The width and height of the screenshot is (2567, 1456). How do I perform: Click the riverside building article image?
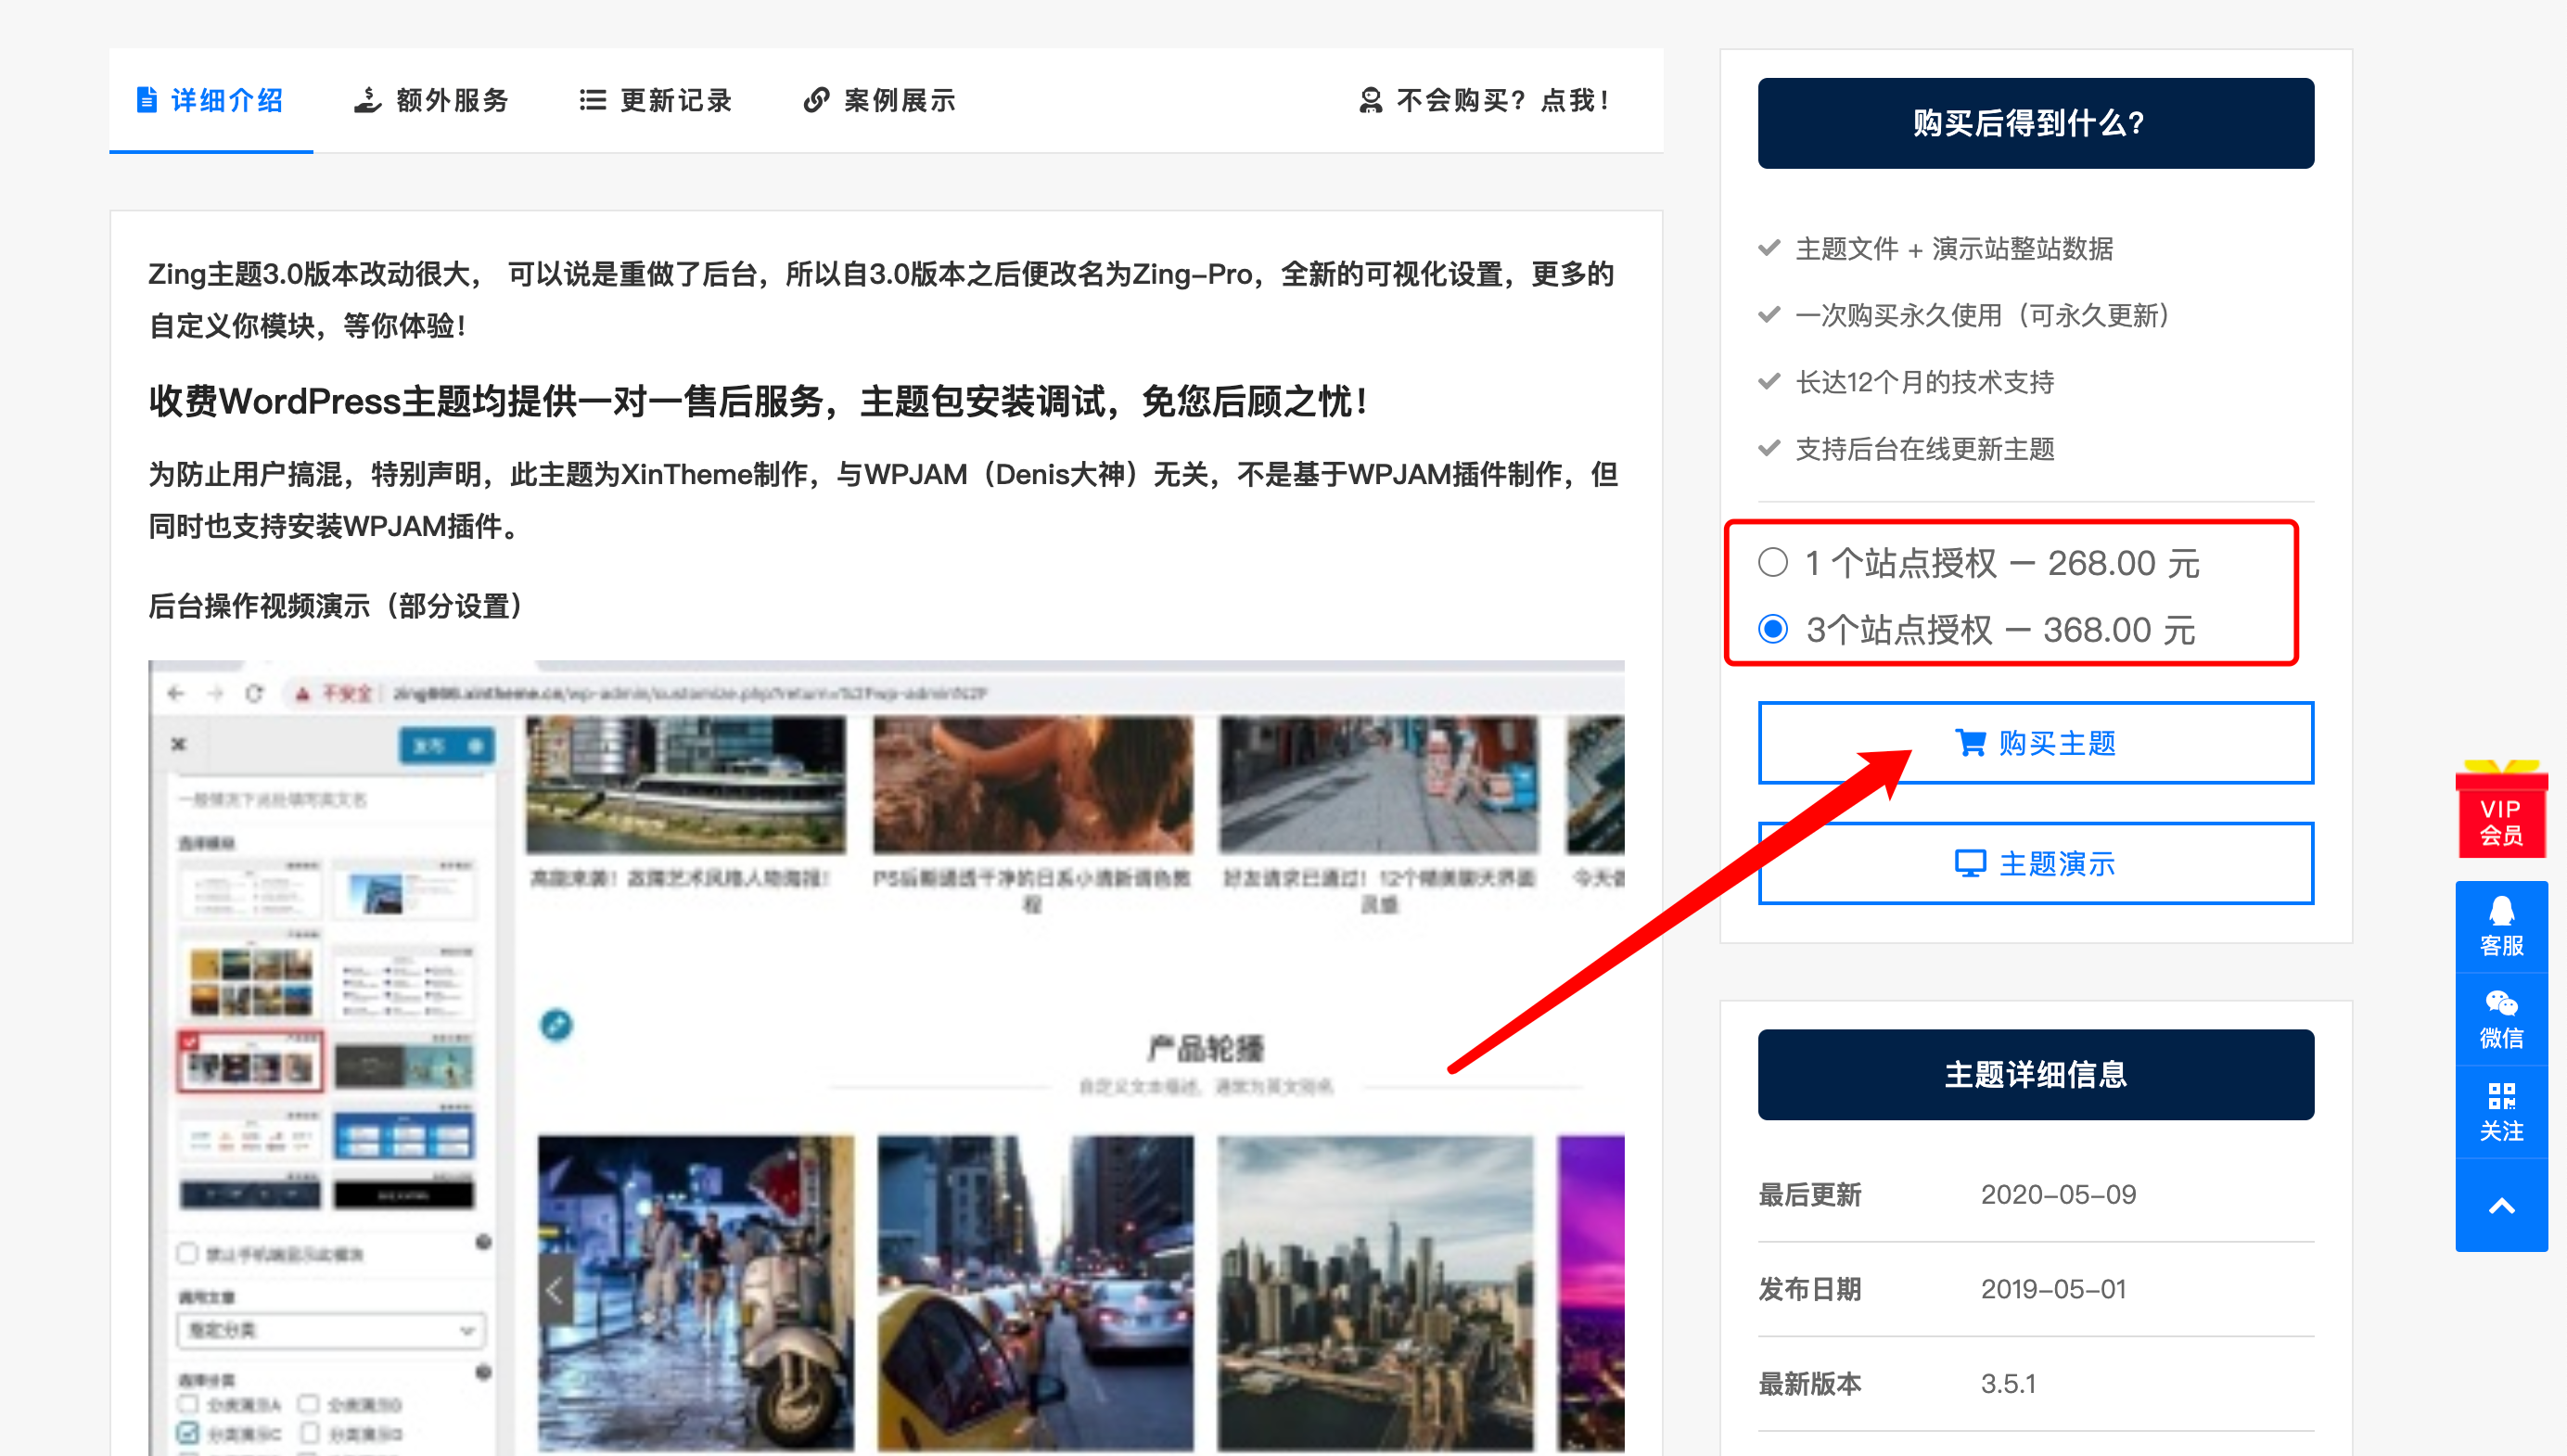(686, 785)
